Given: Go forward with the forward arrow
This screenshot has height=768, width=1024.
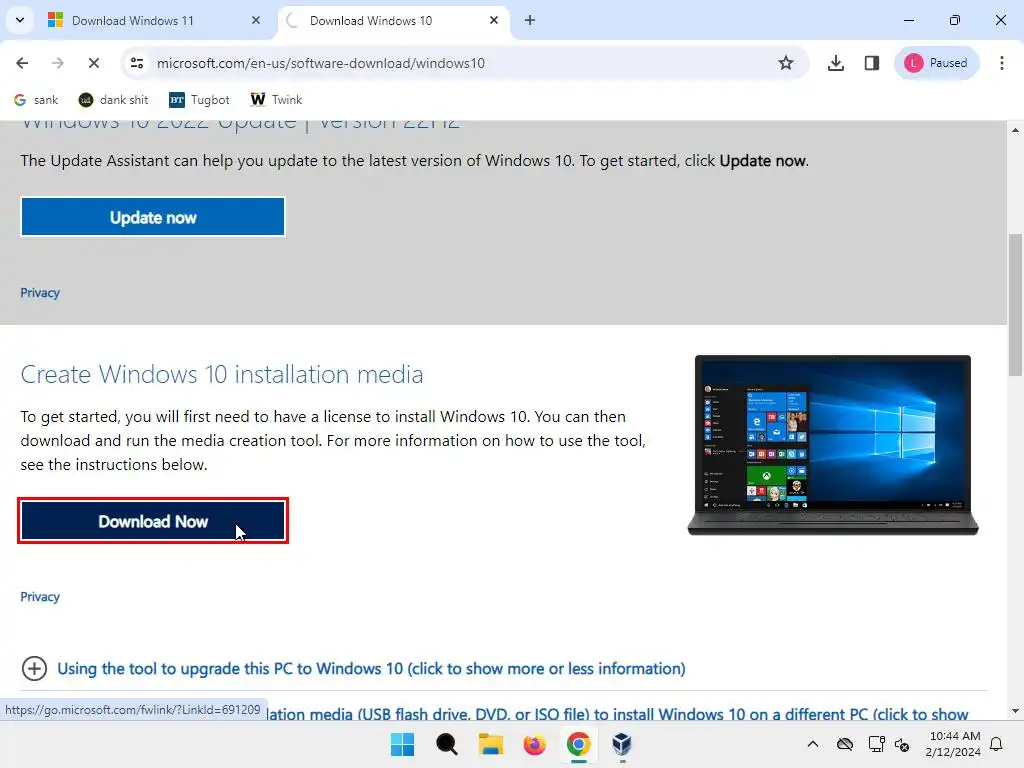Looking at the screenshot, I should coord(58,63).
